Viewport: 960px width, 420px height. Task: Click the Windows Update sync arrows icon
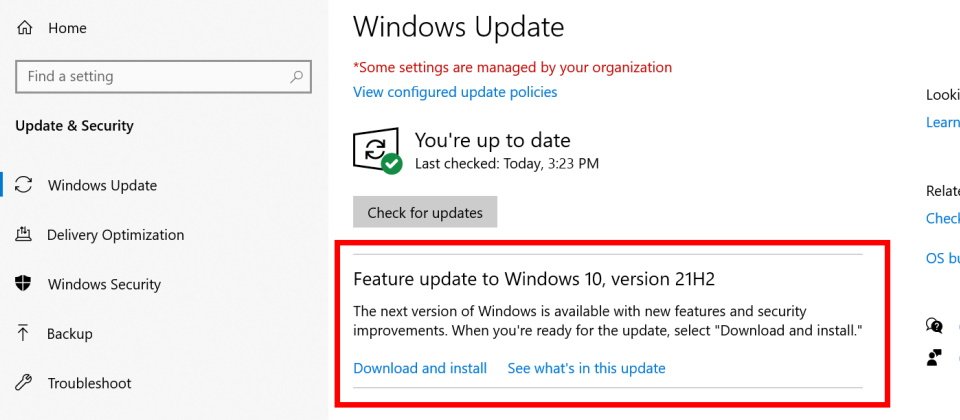(23, 185)
